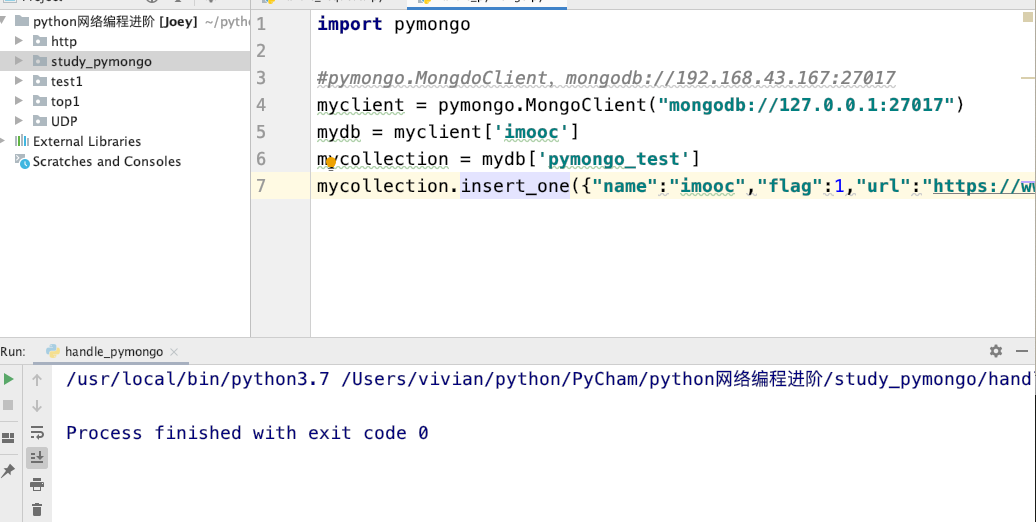Click line number 7 in the gutter
The height and width of the screenshot is (522, 1036).
pyautogui.click(x=261, y=186)
